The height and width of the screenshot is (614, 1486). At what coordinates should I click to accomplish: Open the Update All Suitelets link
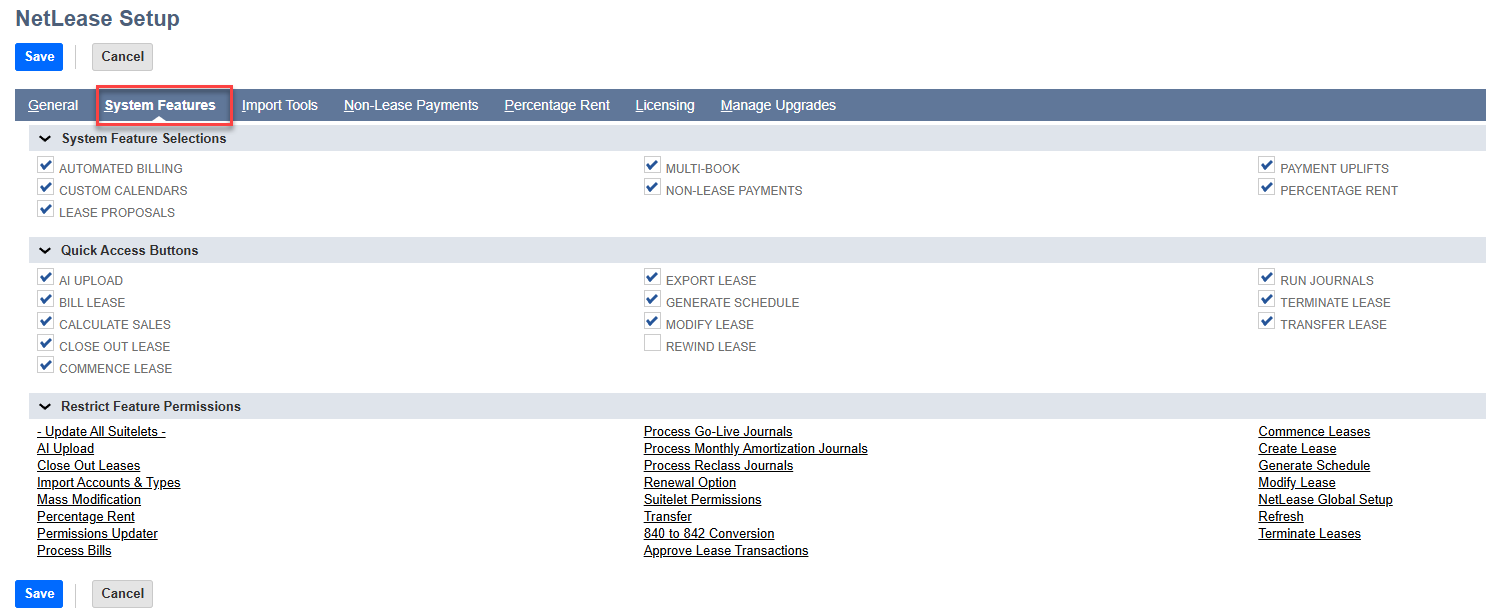(101, 432)
